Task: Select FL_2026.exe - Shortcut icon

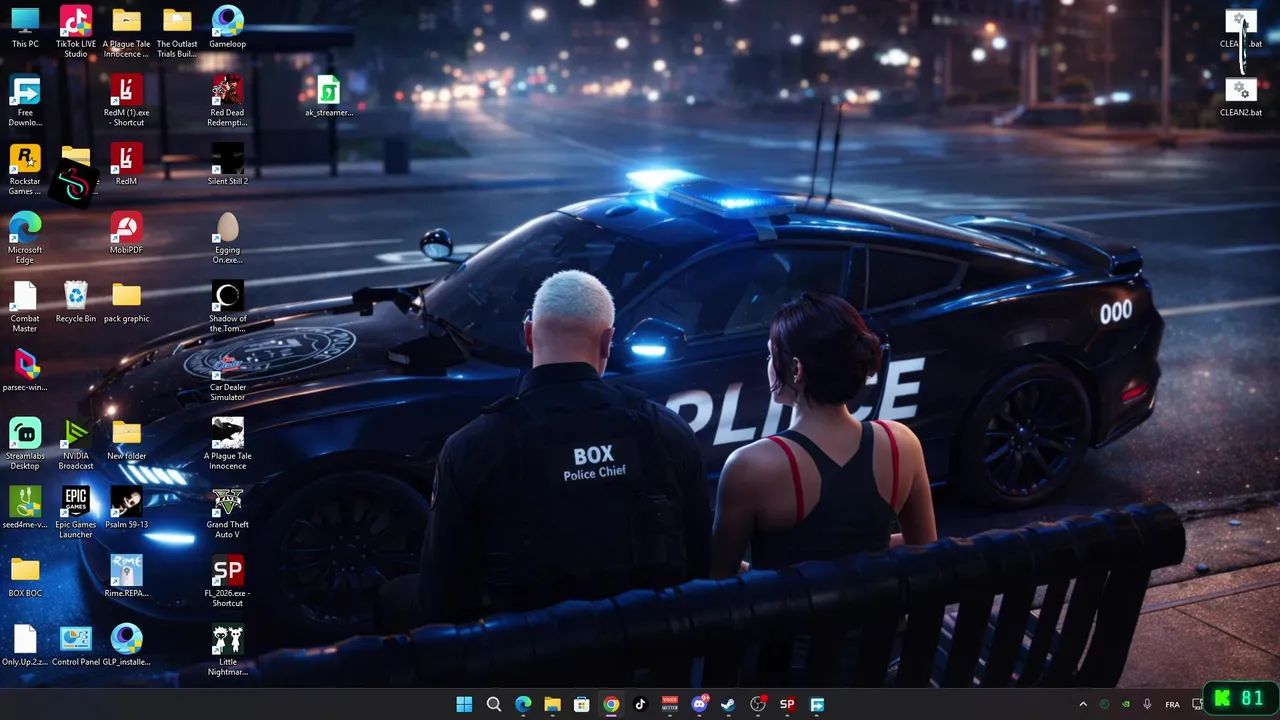Action: tap(227, 582)
